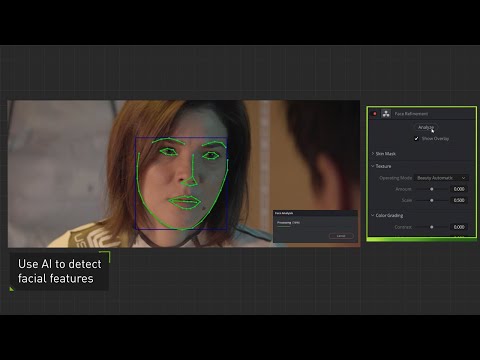Collapse the Texture section

(x=381, y=166)
